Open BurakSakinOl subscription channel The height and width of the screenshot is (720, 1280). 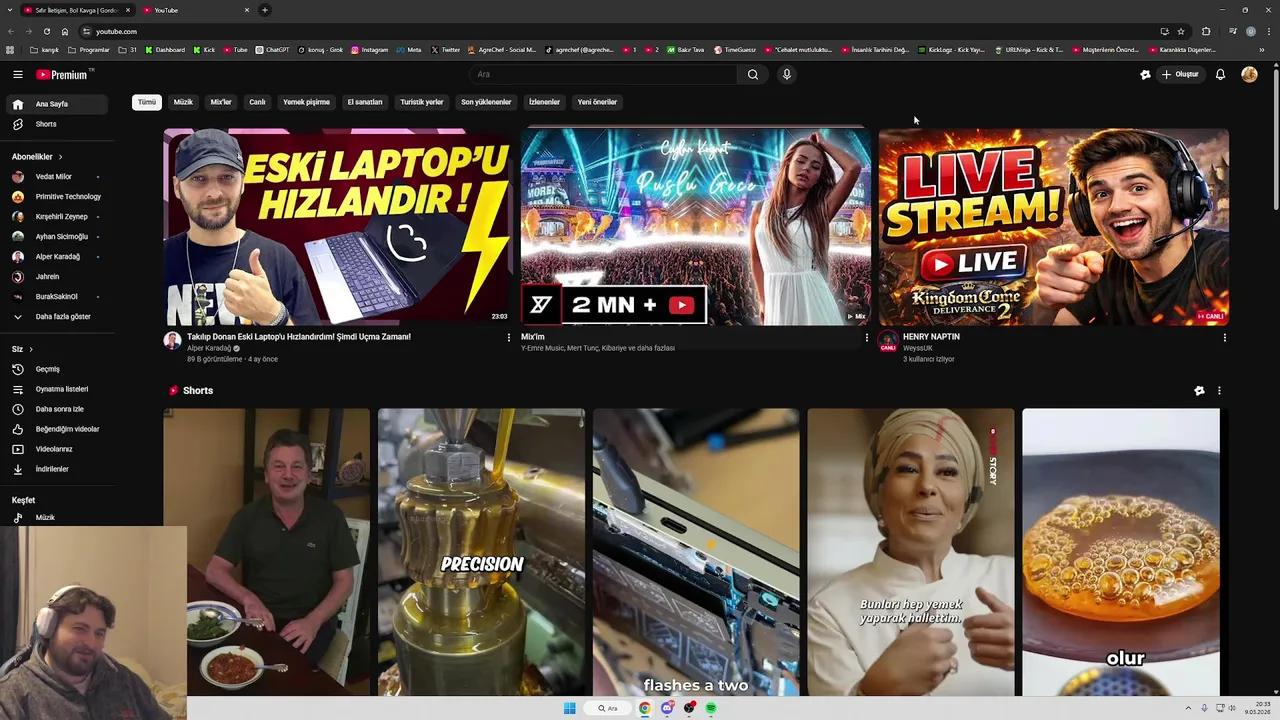pos(56,297)
